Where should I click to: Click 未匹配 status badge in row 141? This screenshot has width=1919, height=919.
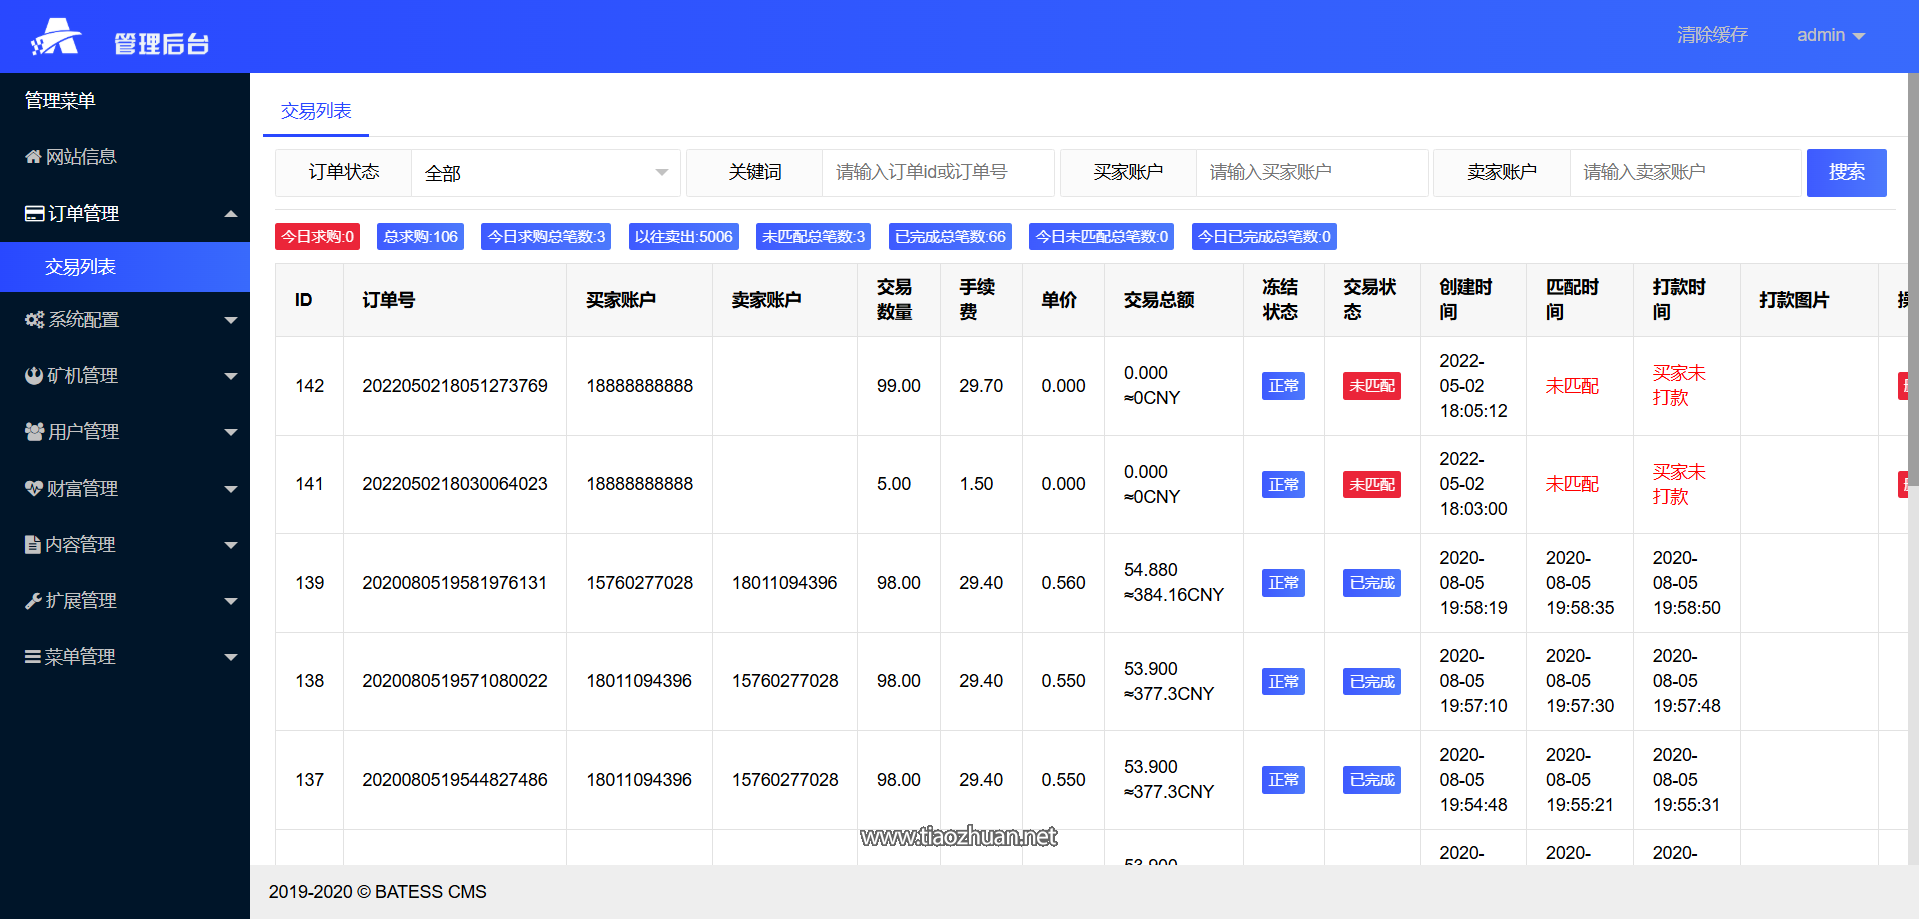tap(1372, 484)
